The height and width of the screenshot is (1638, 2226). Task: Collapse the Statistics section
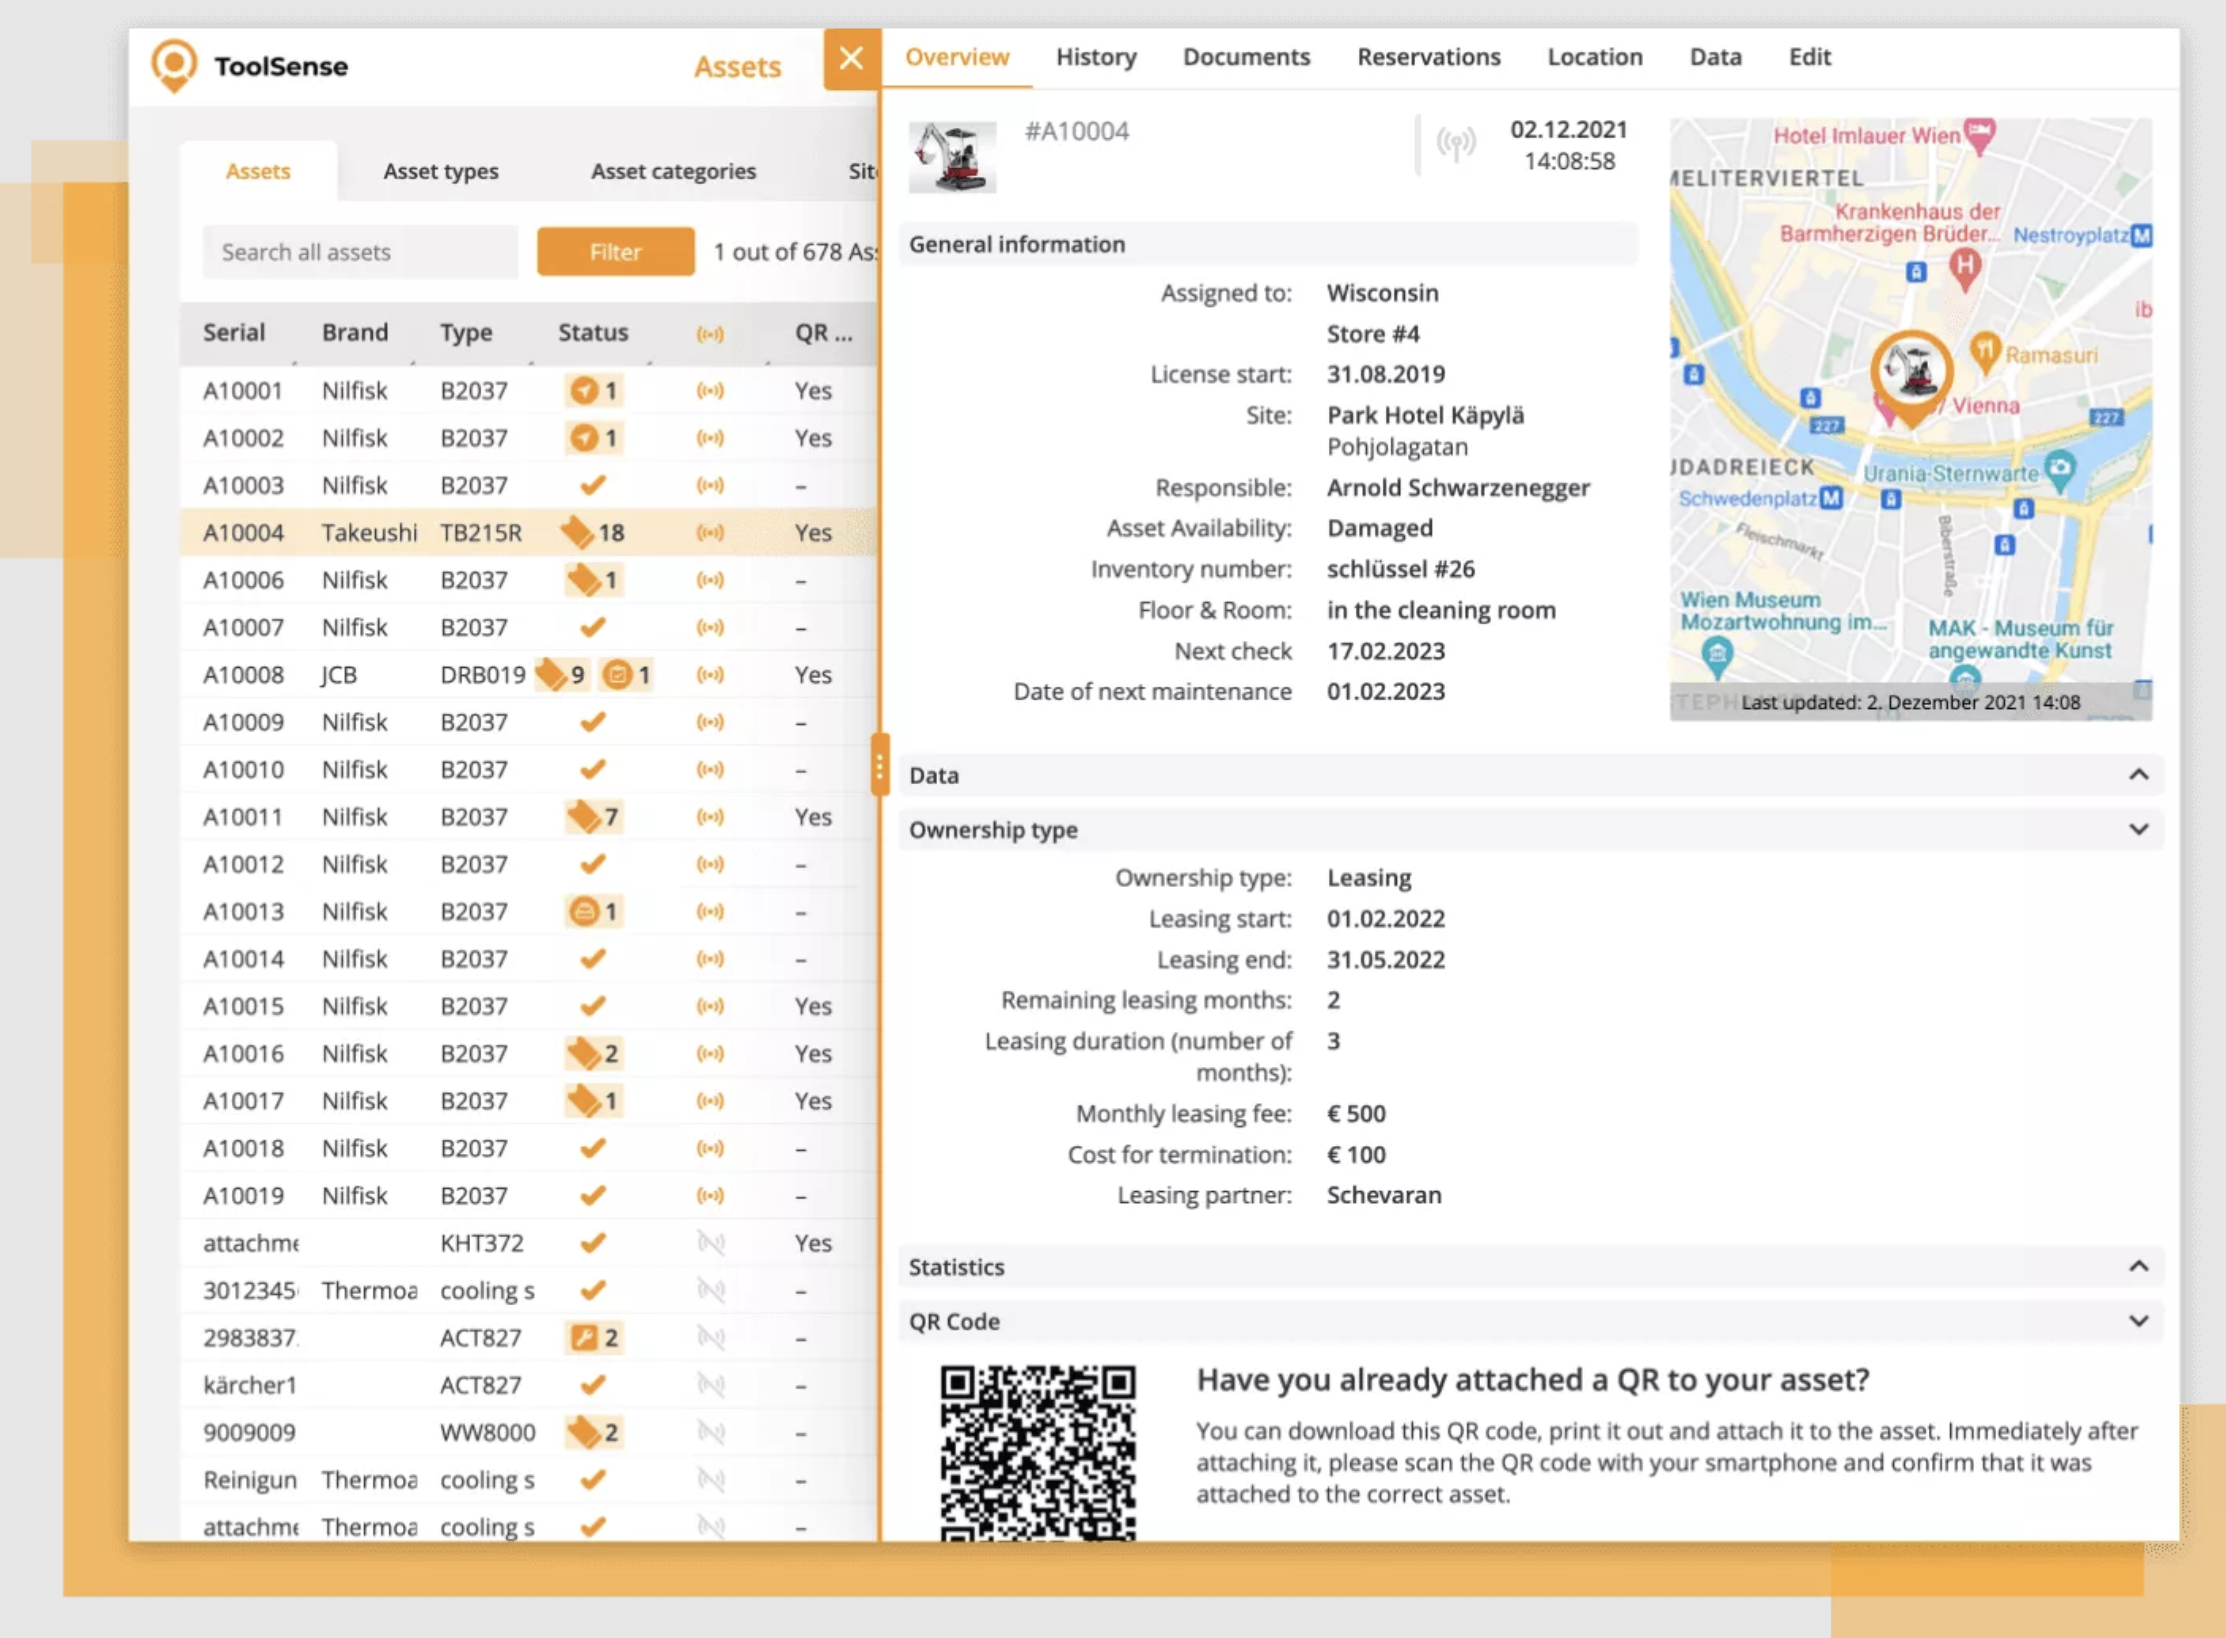(x=2138, y=1266)
